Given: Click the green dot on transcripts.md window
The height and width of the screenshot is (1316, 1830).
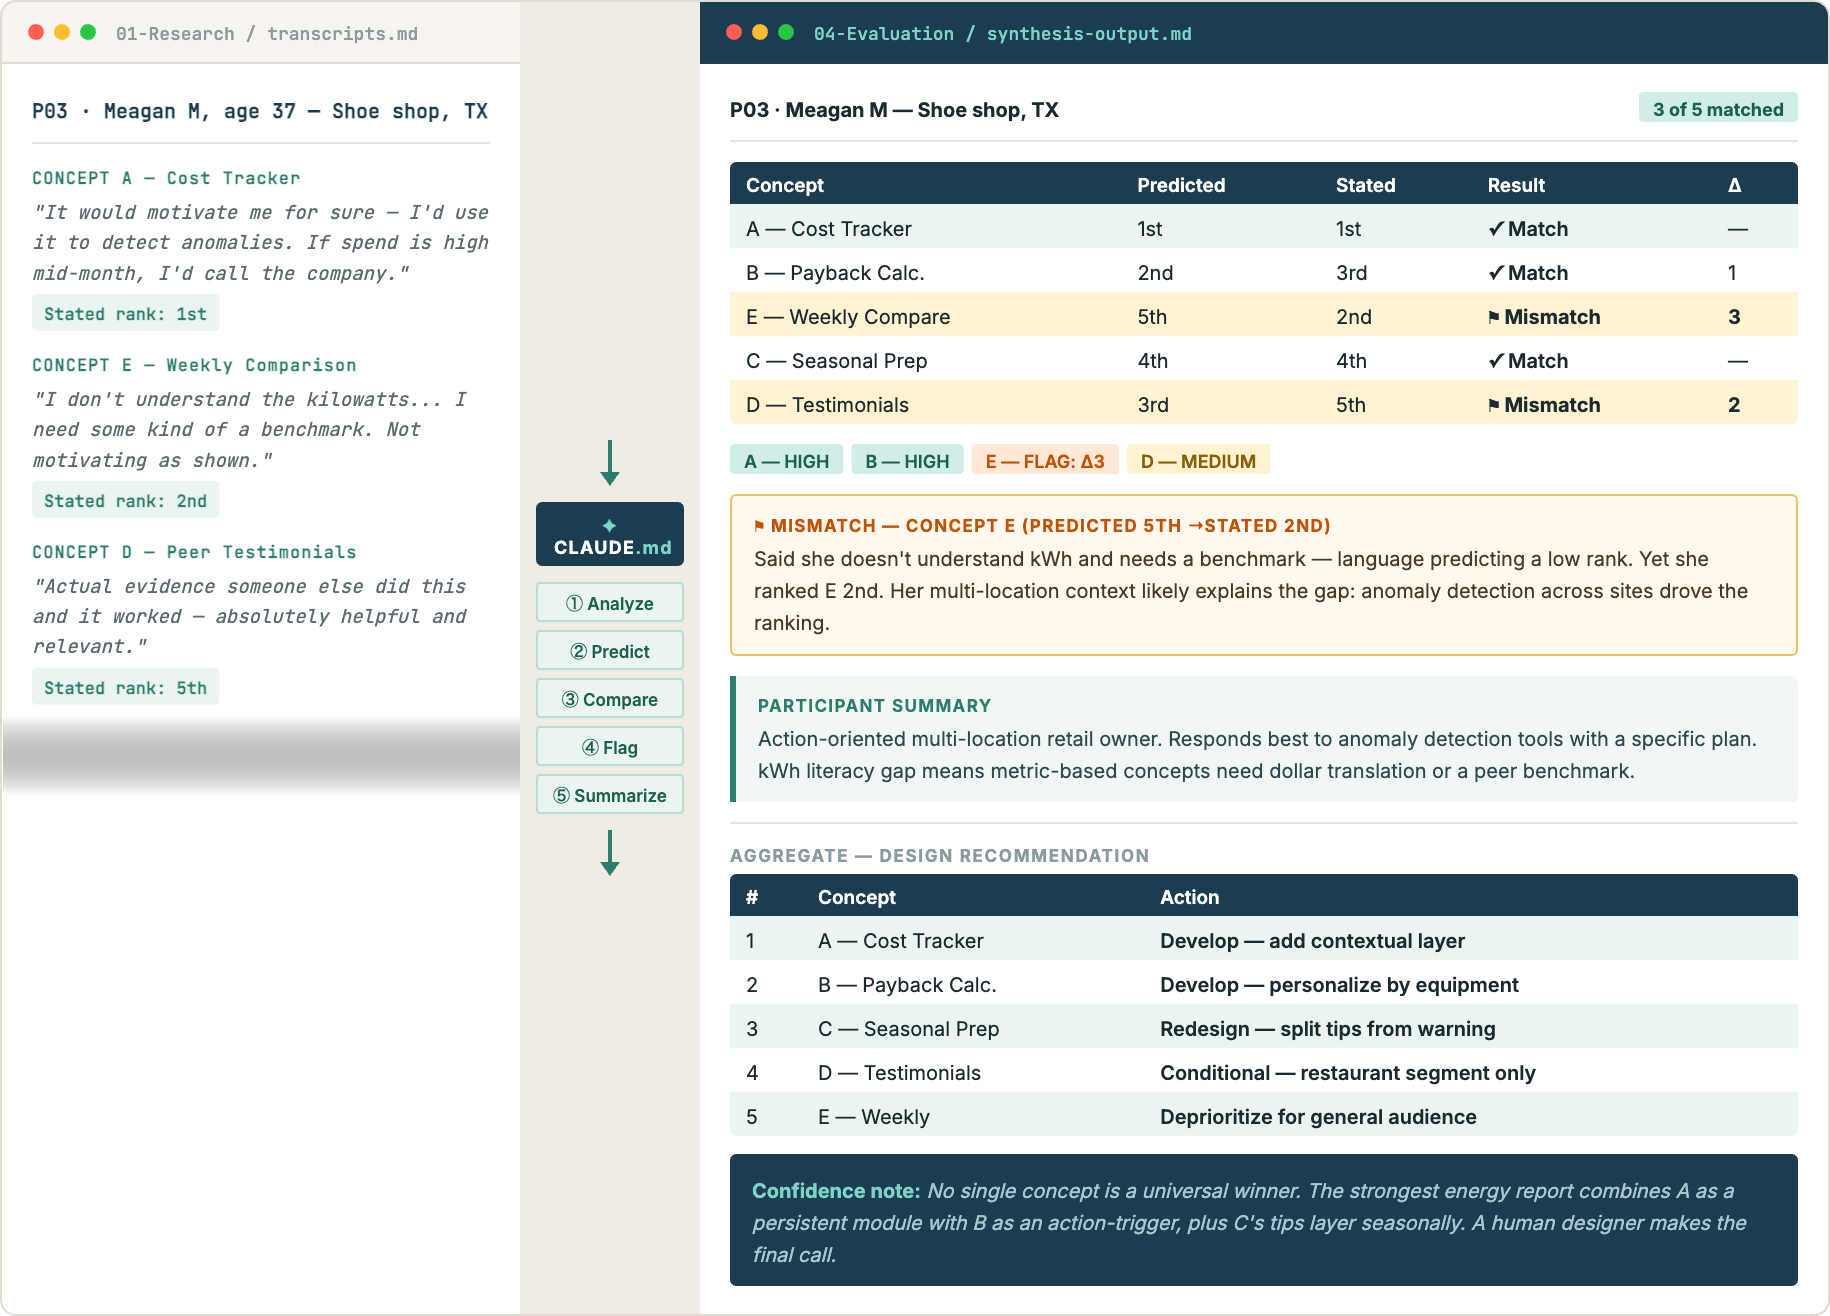Looking at the screenshot, I should coord(88,32).
